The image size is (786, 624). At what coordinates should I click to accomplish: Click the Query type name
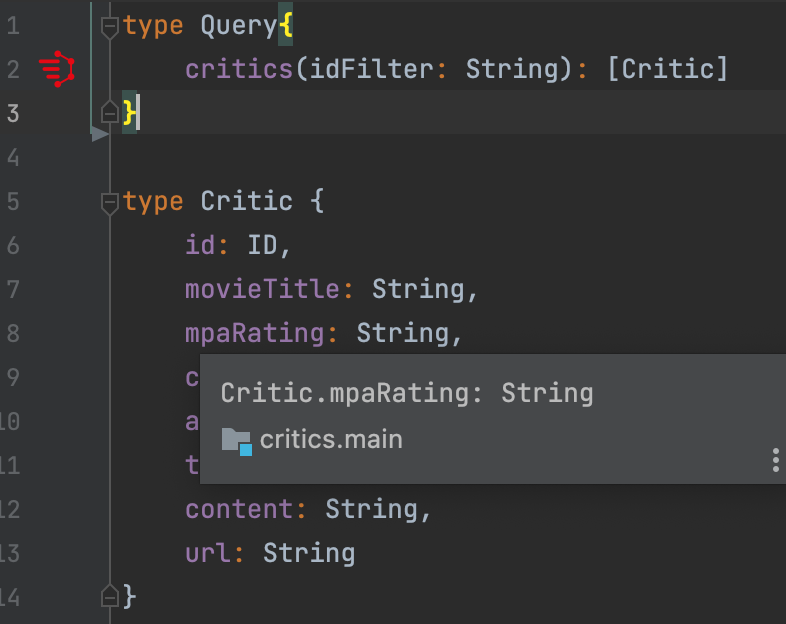click(x=238, y=27)
